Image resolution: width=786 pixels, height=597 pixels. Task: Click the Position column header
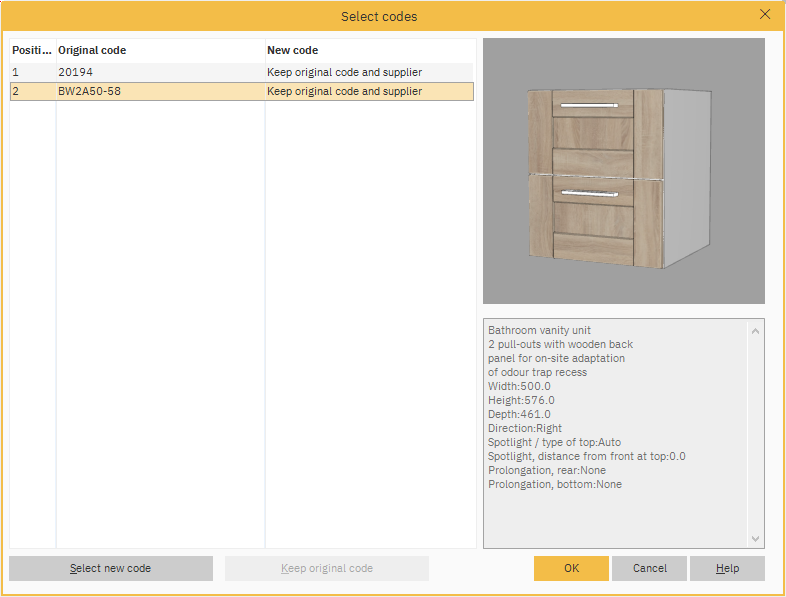[31, 50]
